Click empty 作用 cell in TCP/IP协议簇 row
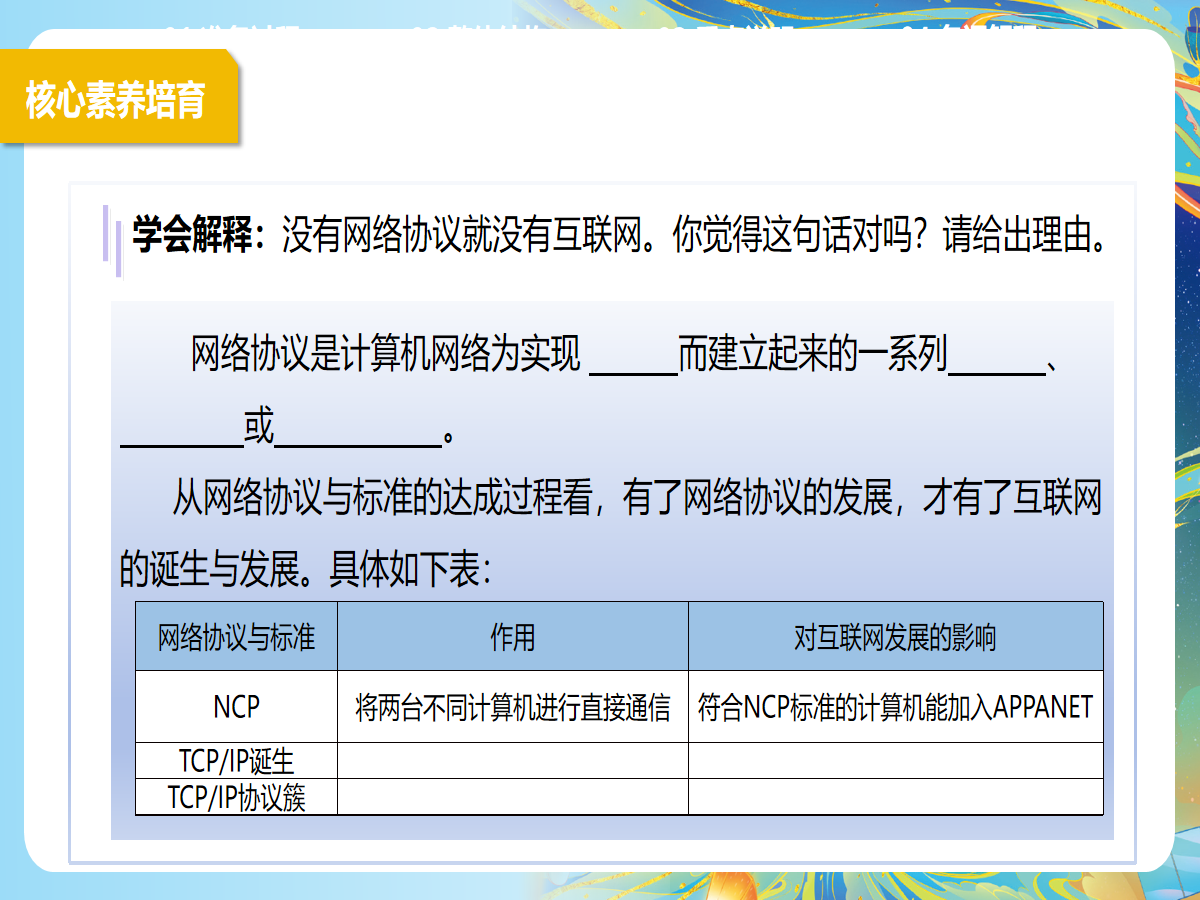The image size is (1200, 900). tap(513, 796)
